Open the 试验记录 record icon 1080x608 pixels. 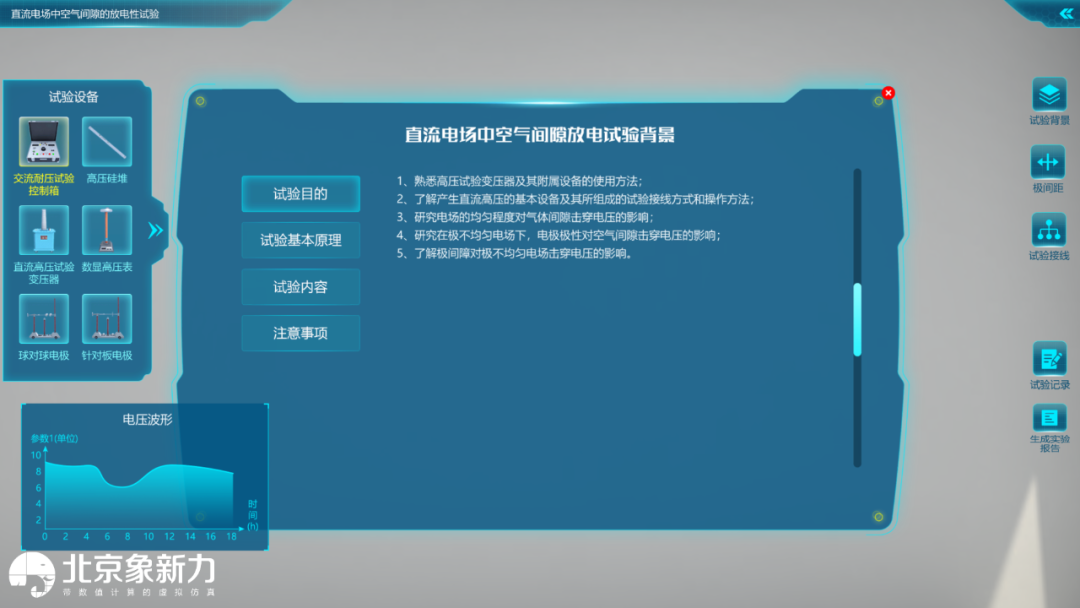point(1049,359)
